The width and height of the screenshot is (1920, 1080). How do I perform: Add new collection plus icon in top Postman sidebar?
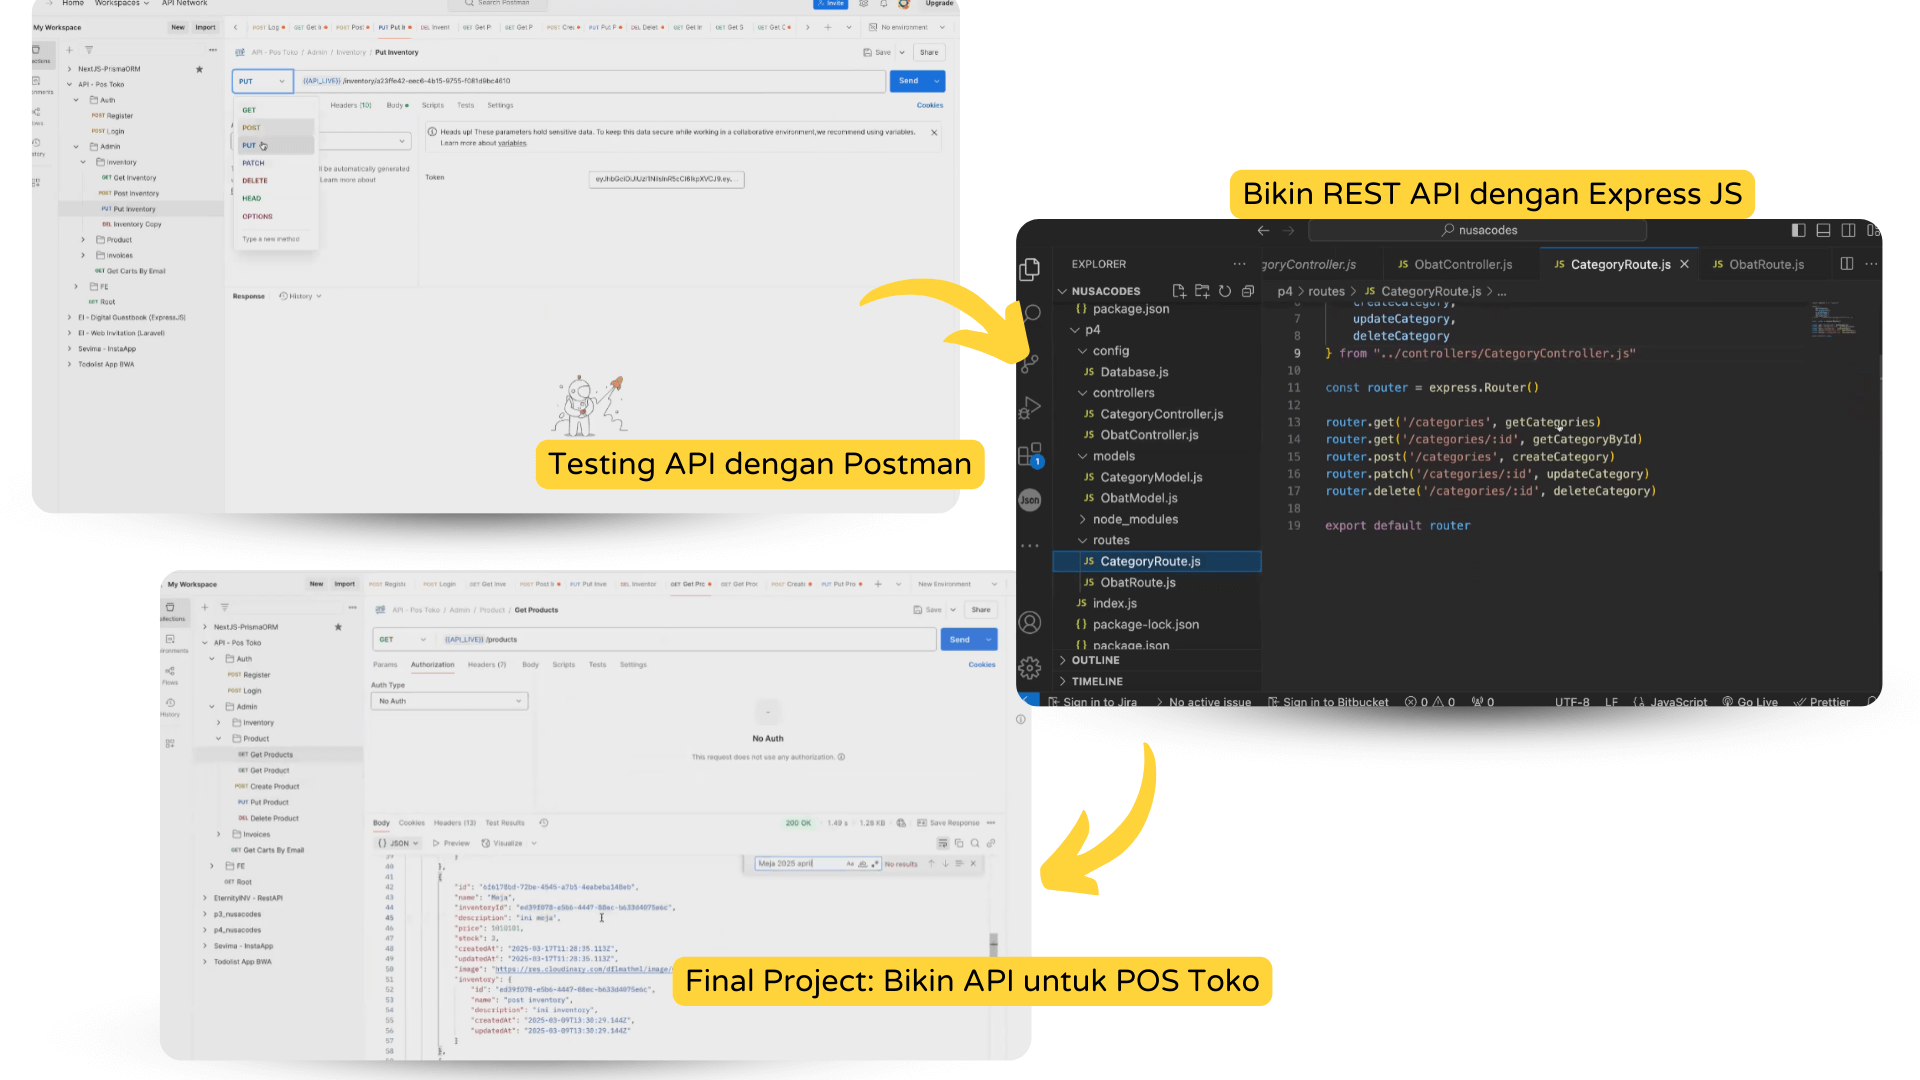(x=69, y=49)
